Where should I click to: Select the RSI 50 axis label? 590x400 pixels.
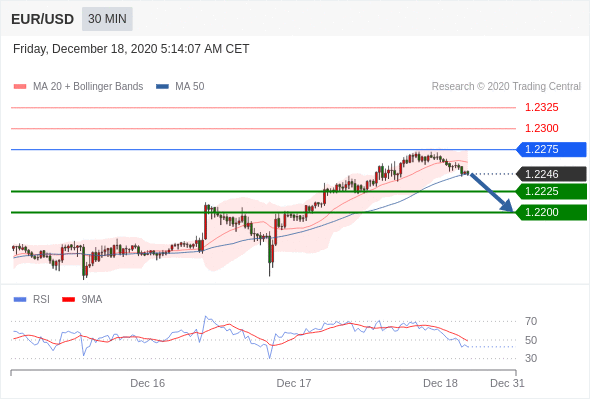pyautogui.click(x=531, y=340)
